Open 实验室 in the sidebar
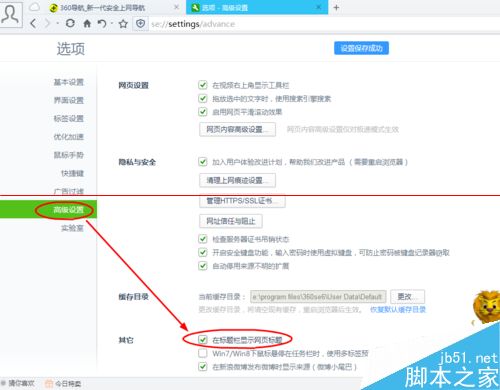 point(72,228)
